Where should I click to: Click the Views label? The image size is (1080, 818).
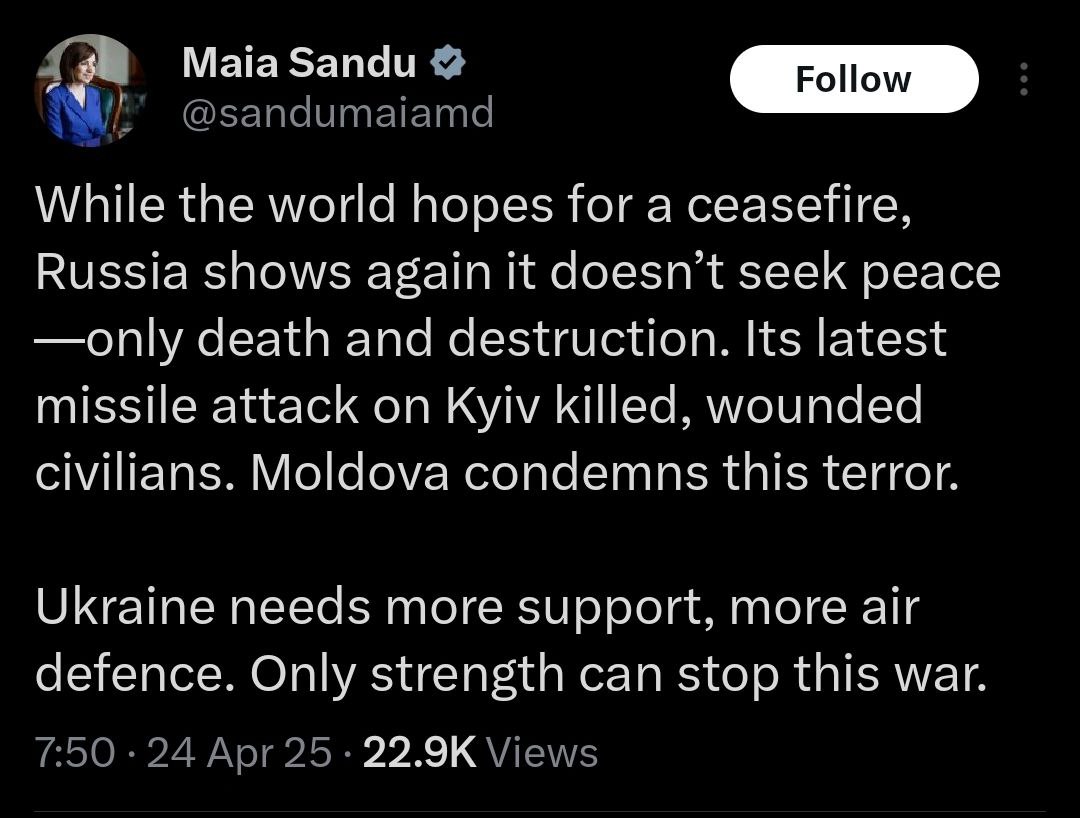coord(546,752)
